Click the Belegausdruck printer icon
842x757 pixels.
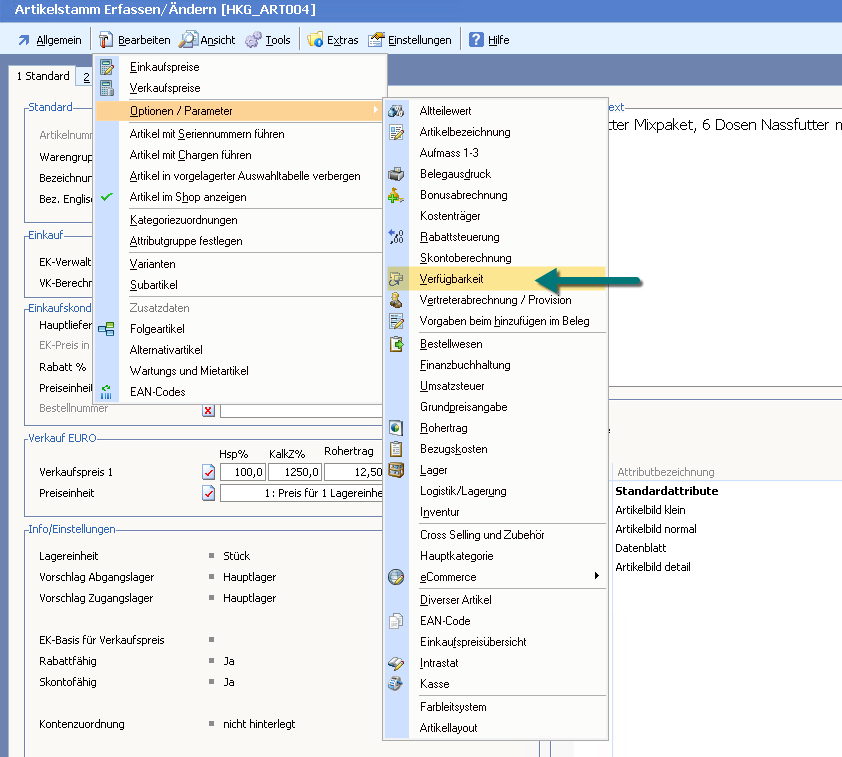tap(396, 174)
